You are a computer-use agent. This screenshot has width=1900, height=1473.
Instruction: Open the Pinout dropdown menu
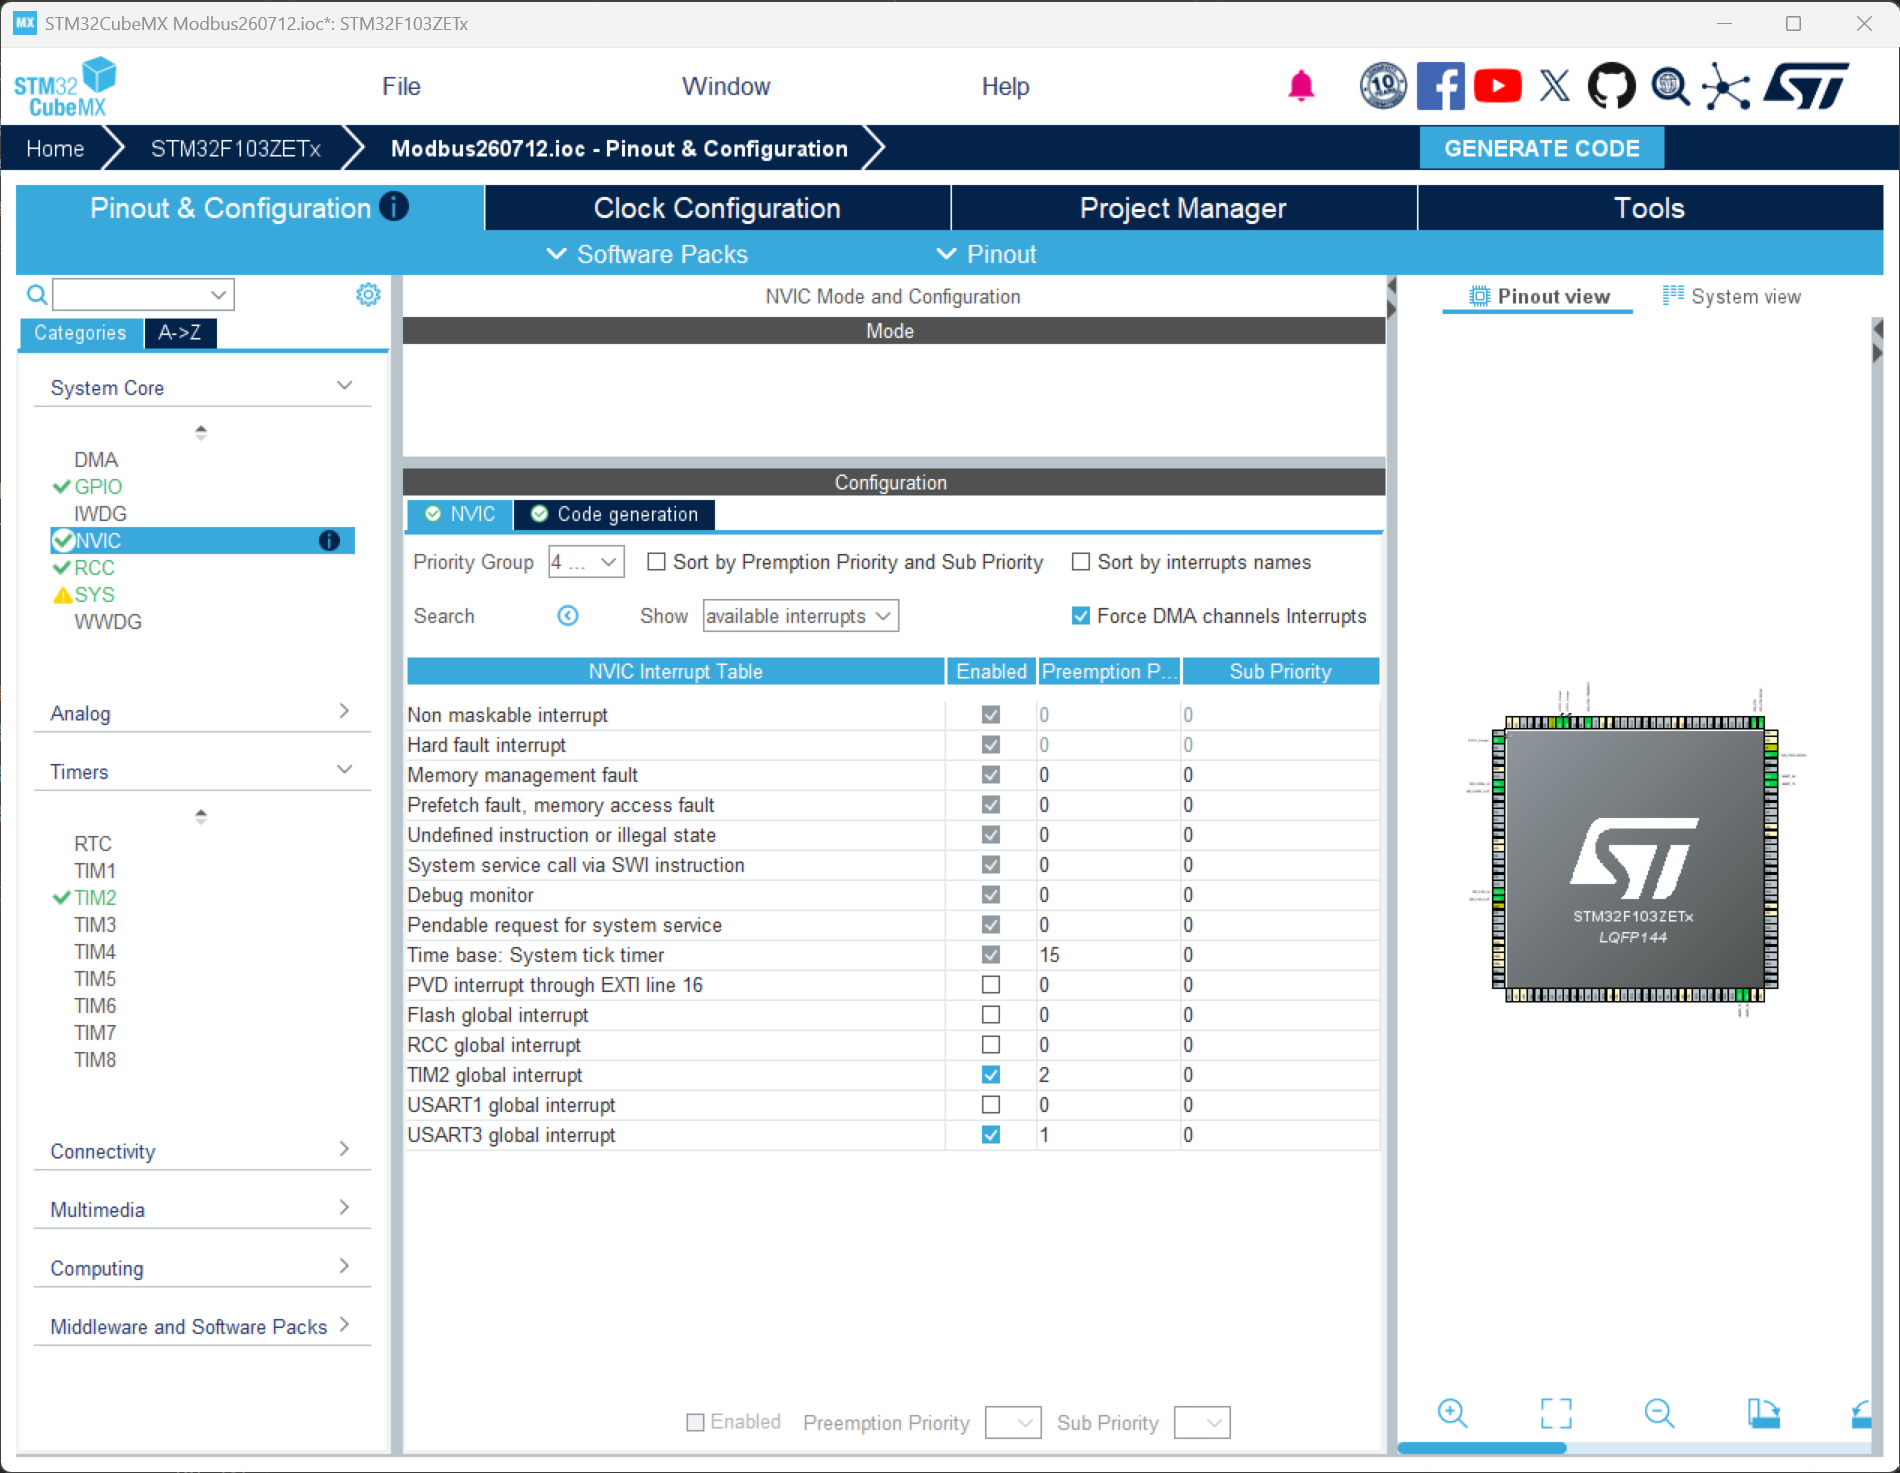[x=987, y=254]
